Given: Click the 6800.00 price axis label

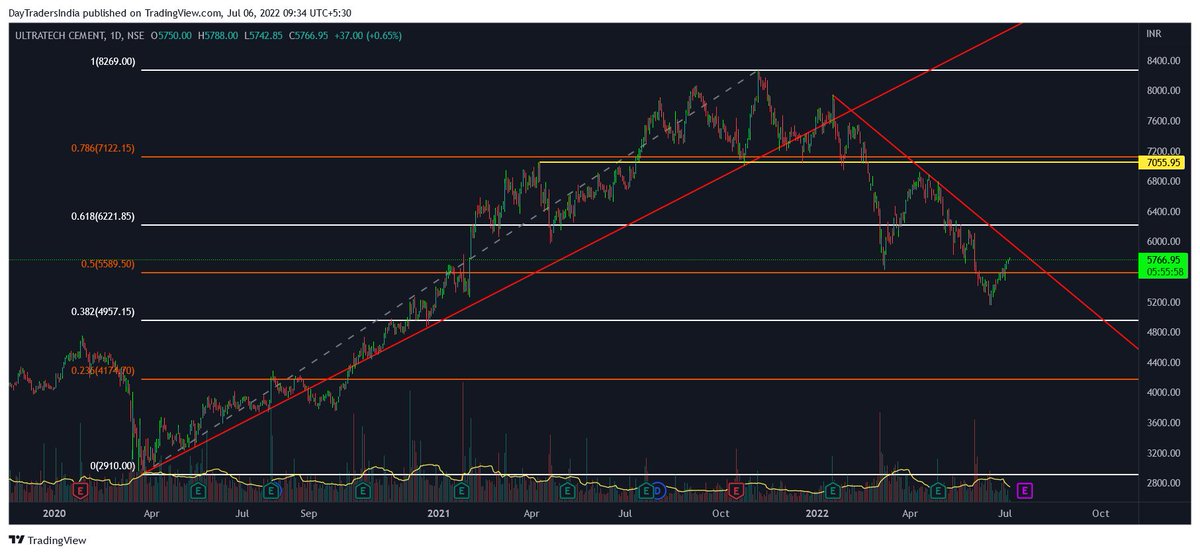Looking at the screenshot, I should click(x=1166, y=182).
